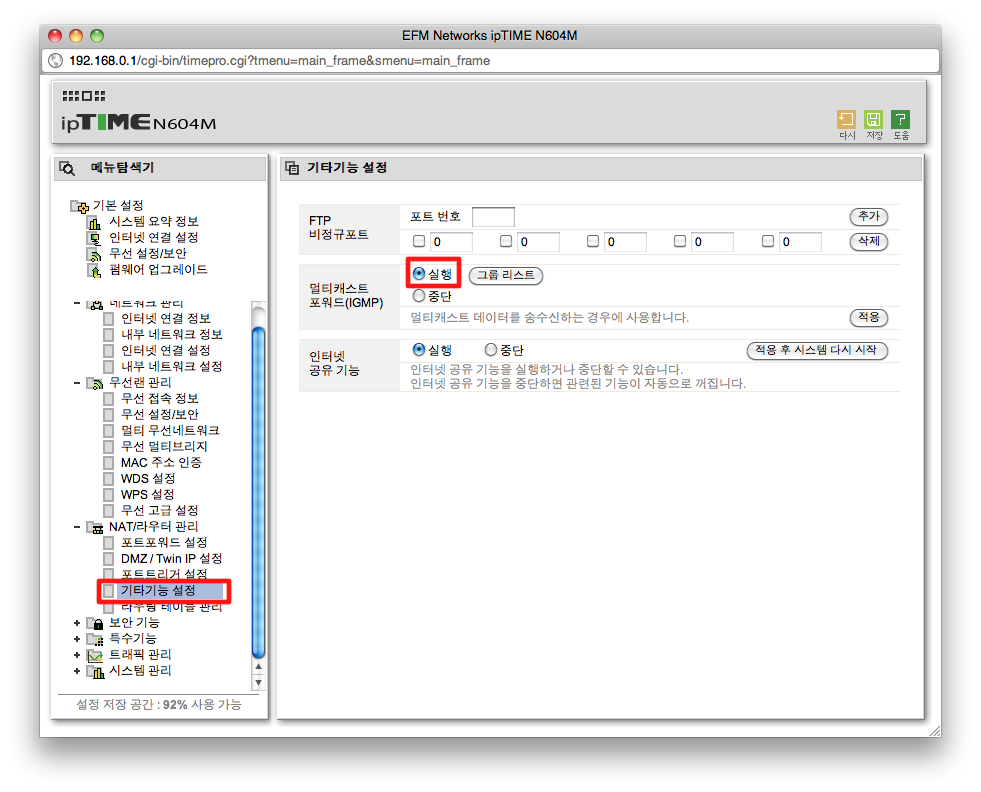Click the 적용 button for IGMP
Screen dimensions: 981x792
point(868,317)
